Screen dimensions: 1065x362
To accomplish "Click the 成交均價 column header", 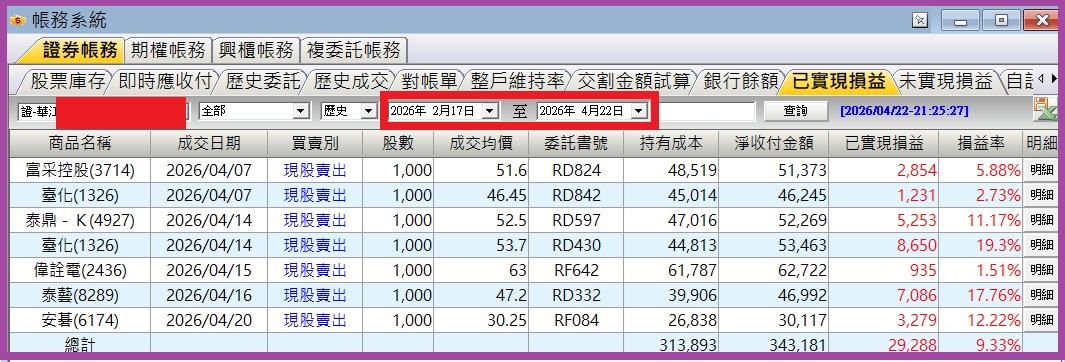I will [x=481, y=143].
